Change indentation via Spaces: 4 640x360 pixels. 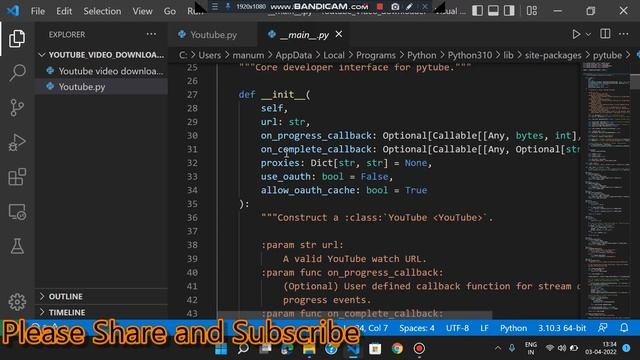pyautogui.click(x=417, y=328)
